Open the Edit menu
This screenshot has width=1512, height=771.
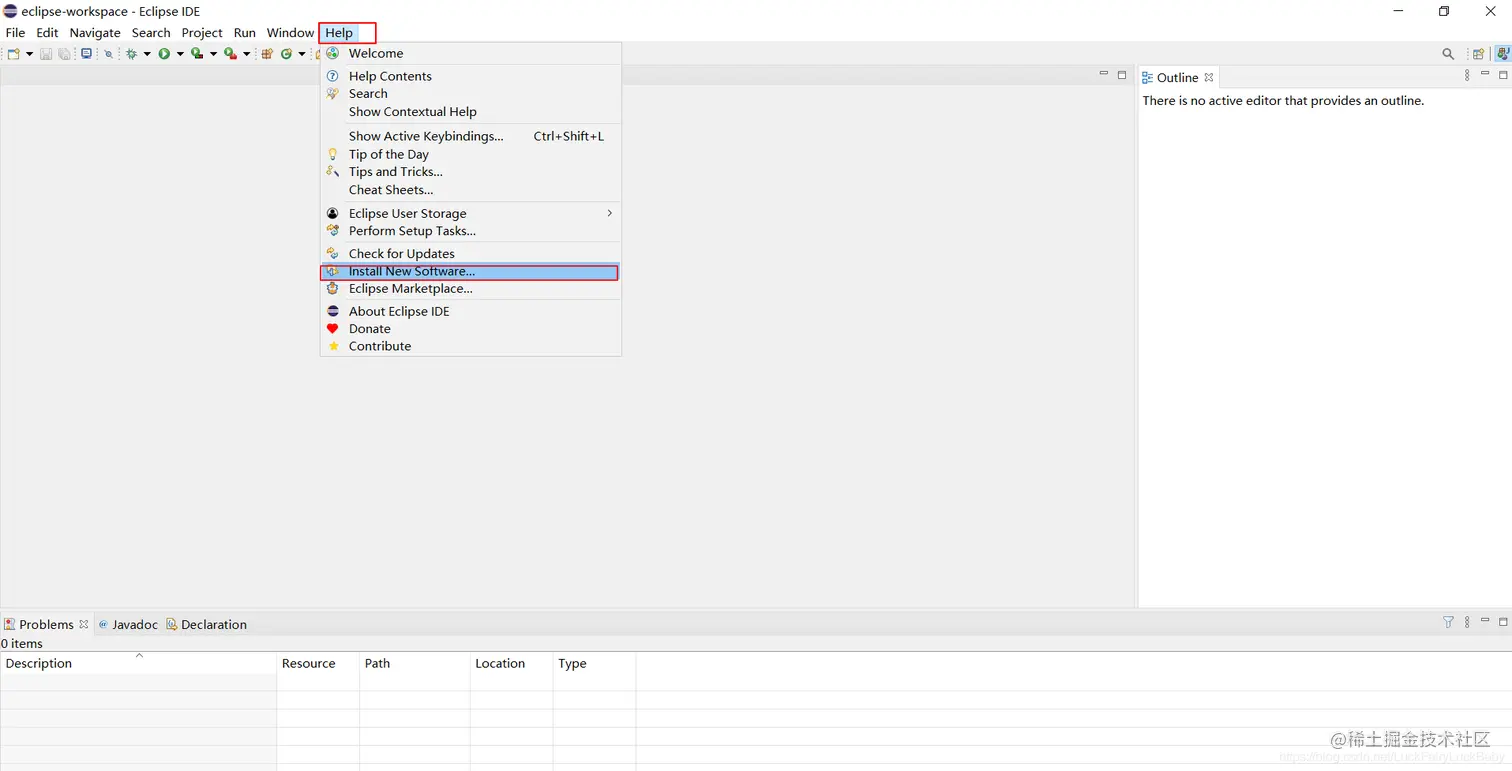[47, 33]
